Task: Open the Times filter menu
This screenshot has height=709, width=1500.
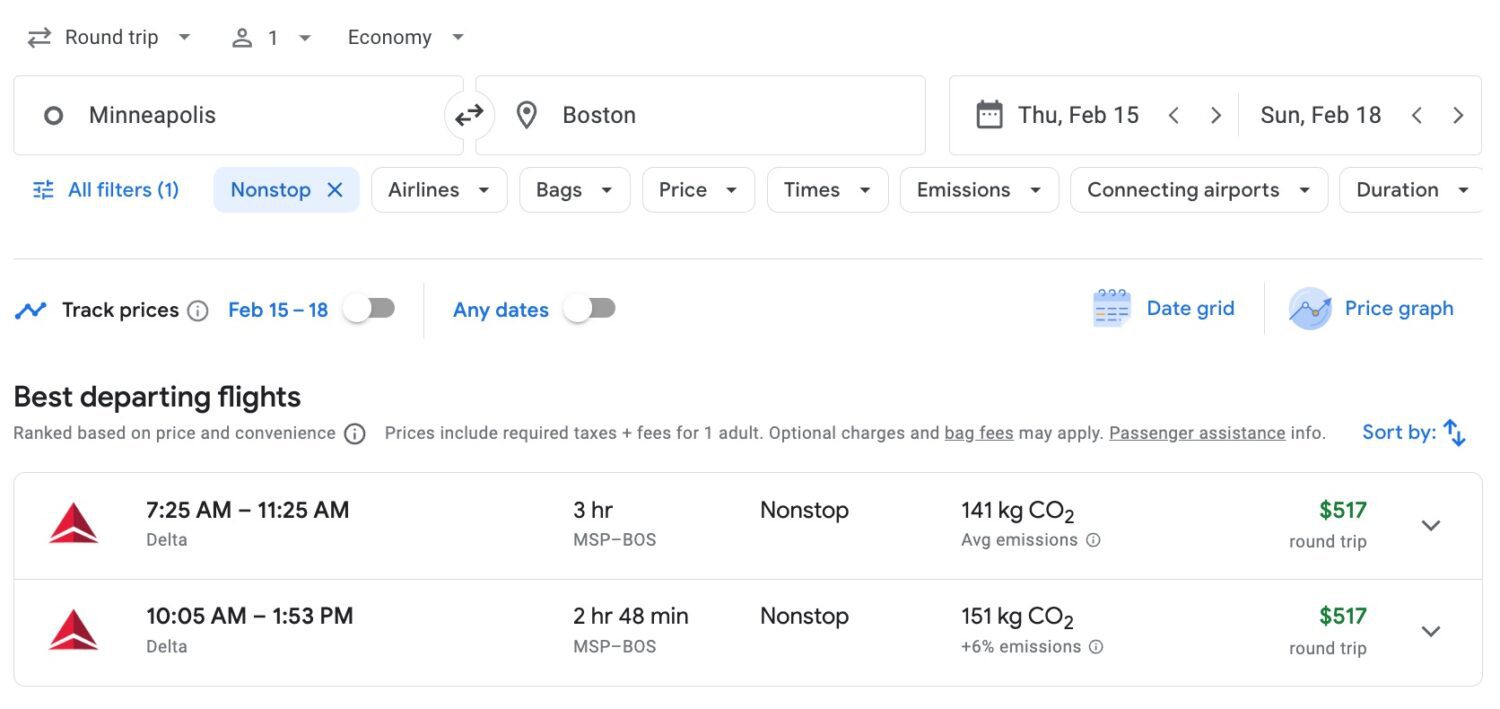Action: pos(827,189)
